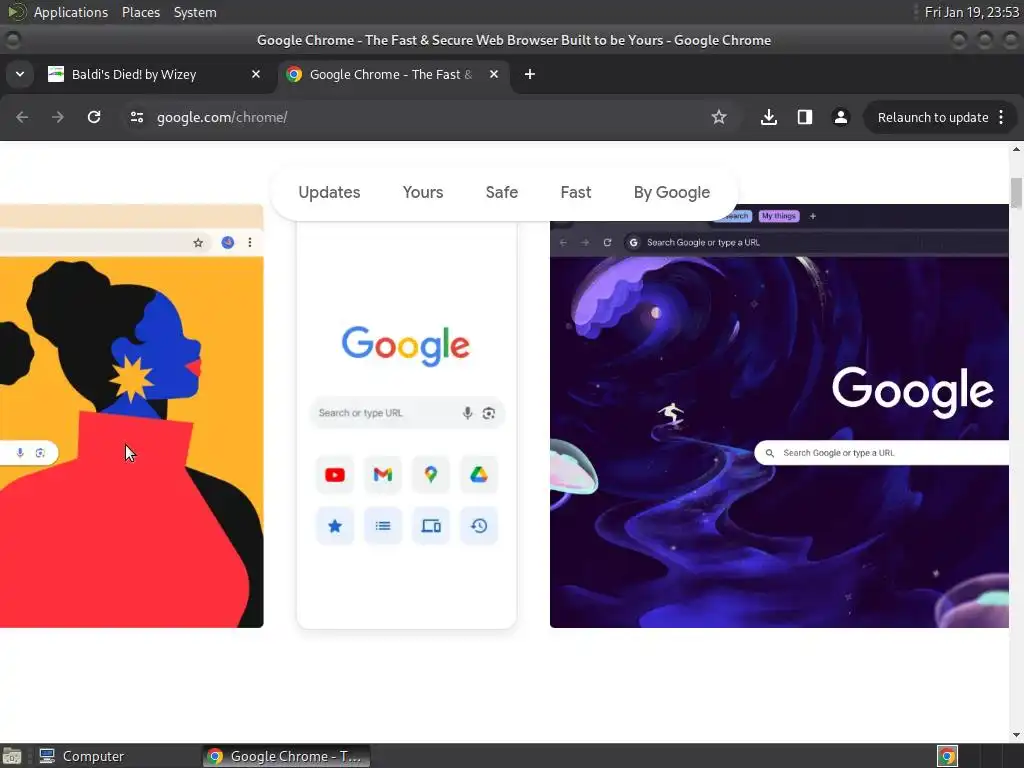Open the Places menu
The image size is (1024, 768).
(140, 12)
